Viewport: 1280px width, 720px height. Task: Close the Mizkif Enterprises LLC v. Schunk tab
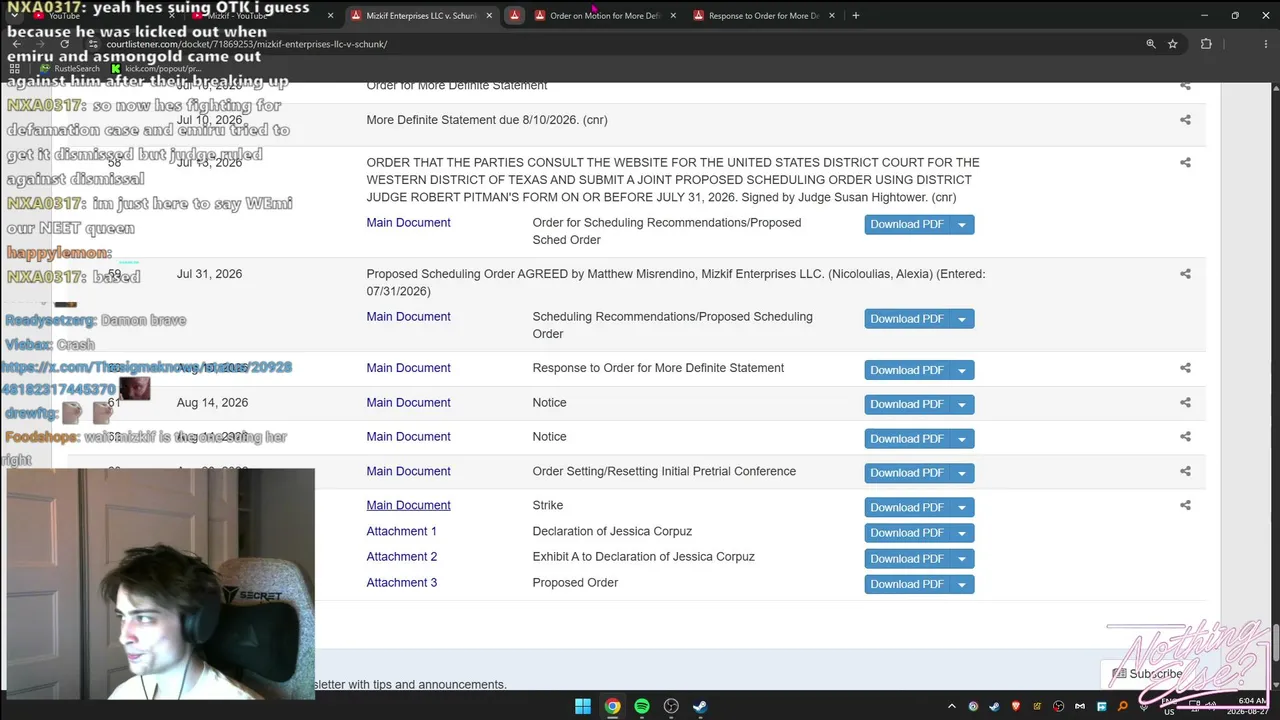pyautogui.click(x=489, y=16)
